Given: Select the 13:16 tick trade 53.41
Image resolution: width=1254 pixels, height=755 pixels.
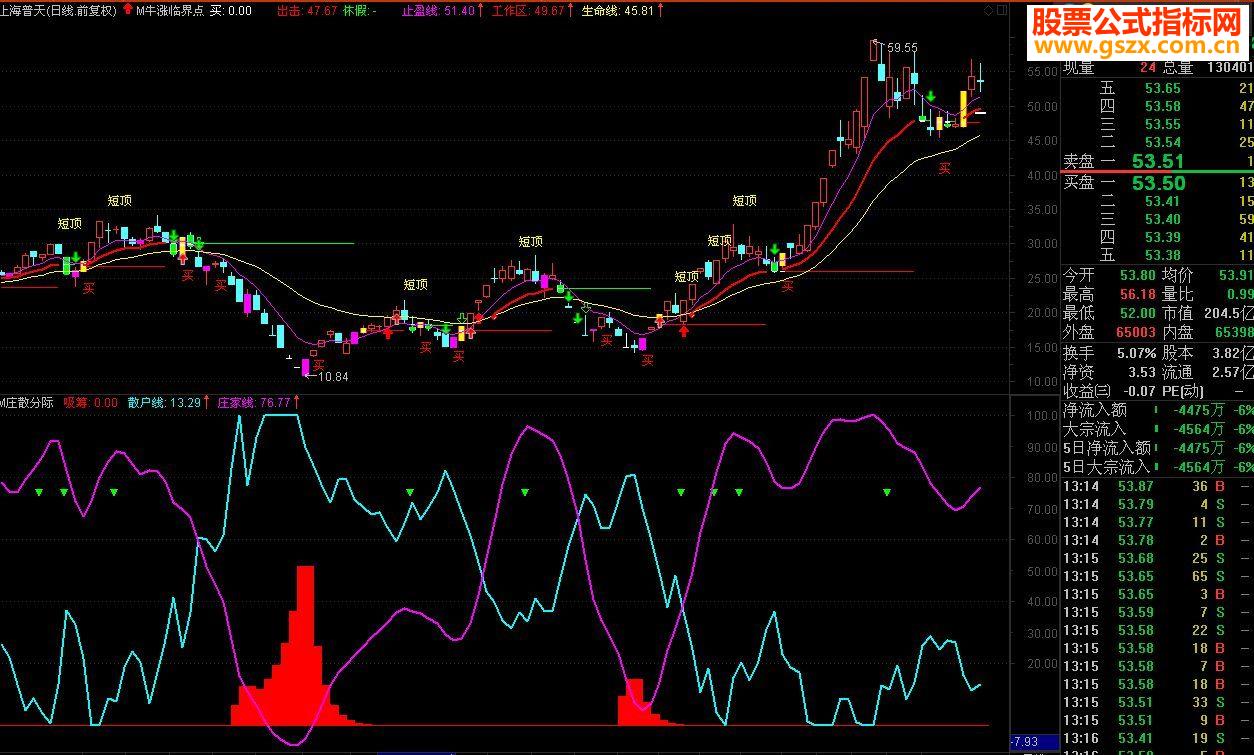Looking at the screenshot, I should click(1158, 738).
